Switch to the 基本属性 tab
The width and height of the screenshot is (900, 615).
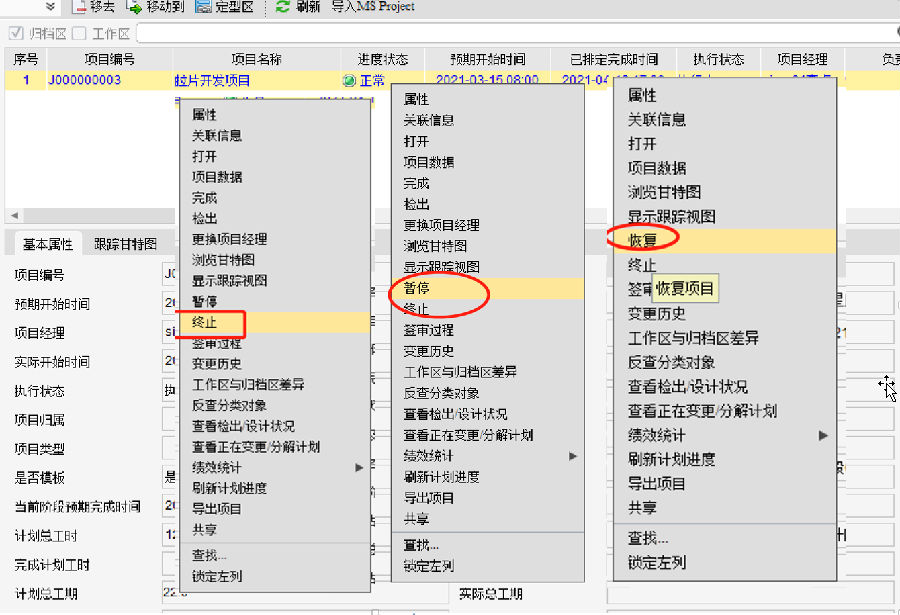(x=48, y=244)
